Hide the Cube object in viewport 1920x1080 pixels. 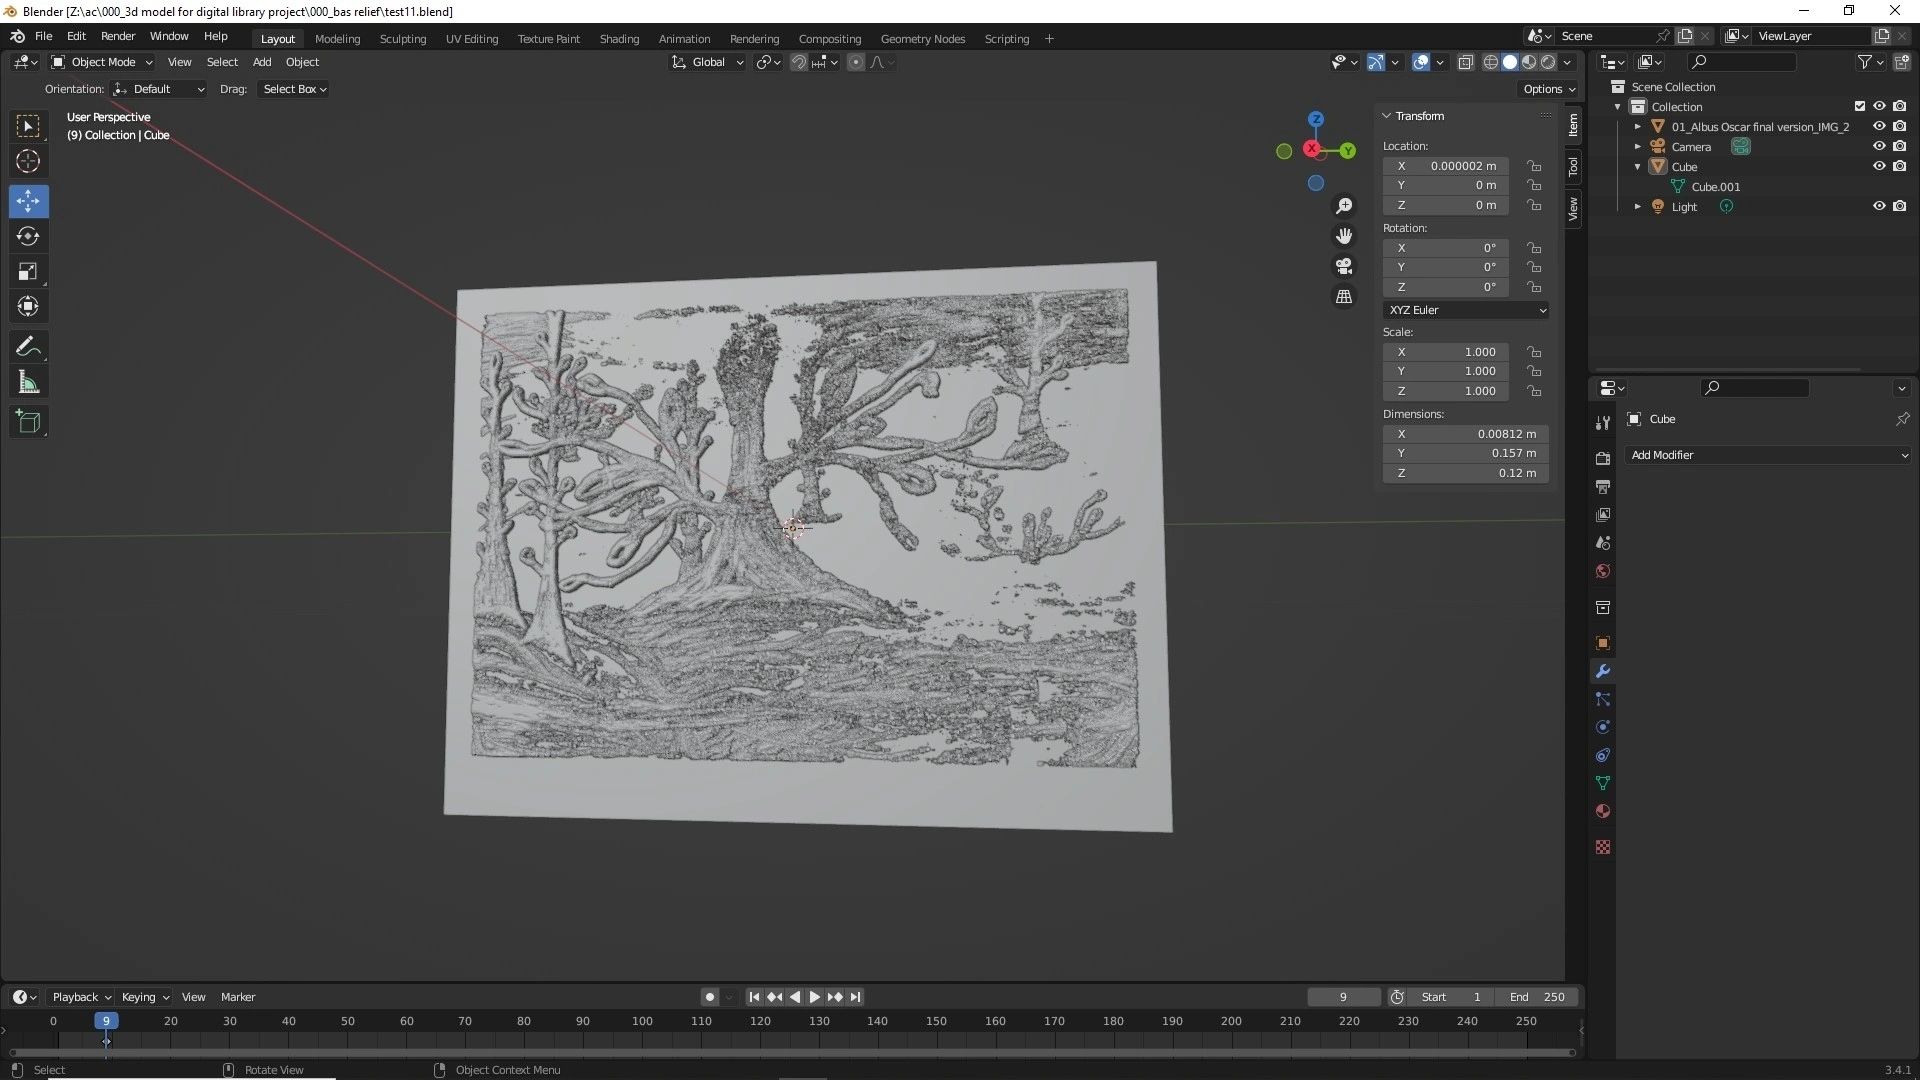[1879, 166]
